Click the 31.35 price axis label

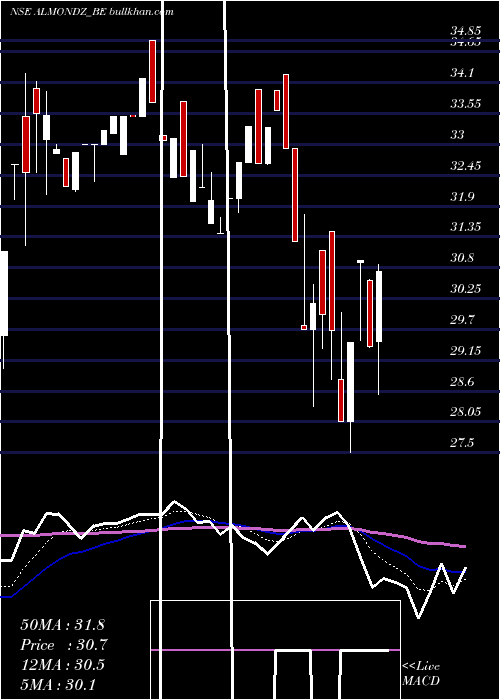(465, 227)
